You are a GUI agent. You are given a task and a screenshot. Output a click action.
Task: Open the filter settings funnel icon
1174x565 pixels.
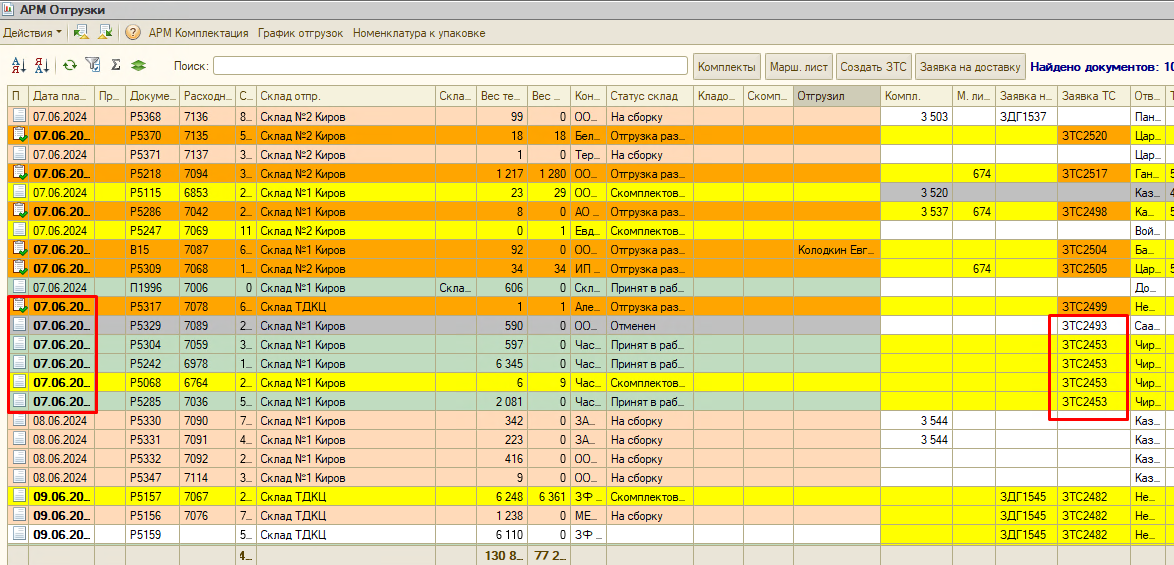point(93,66)
